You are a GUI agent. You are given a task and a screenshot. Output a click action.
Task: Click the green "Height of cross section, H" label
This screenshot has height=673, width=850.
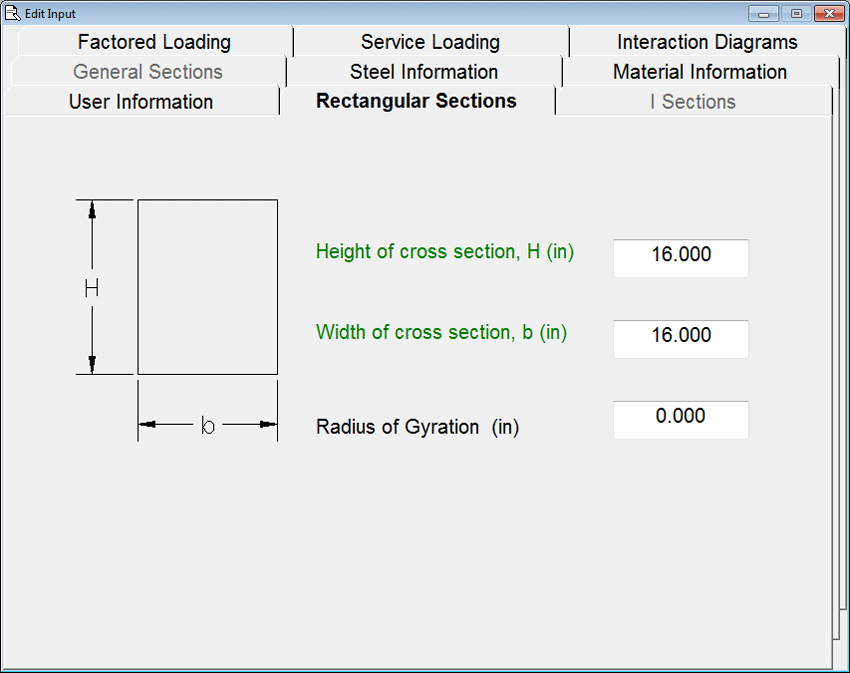[445, 252]
